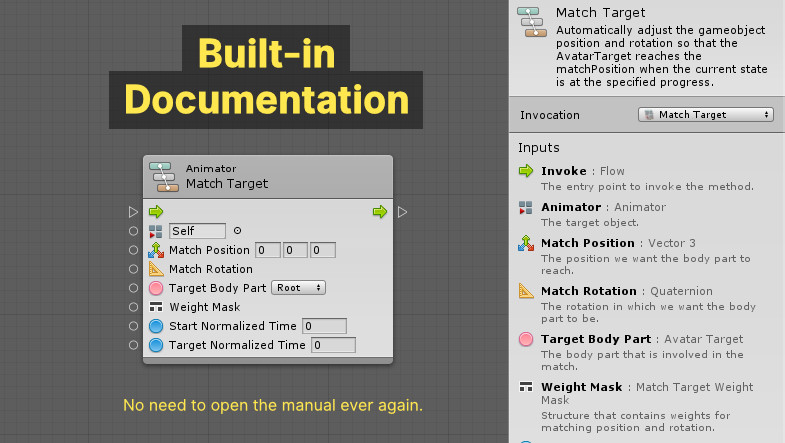Click the green output flow arrow on node
Screen dimensions: 785x443
380,212
